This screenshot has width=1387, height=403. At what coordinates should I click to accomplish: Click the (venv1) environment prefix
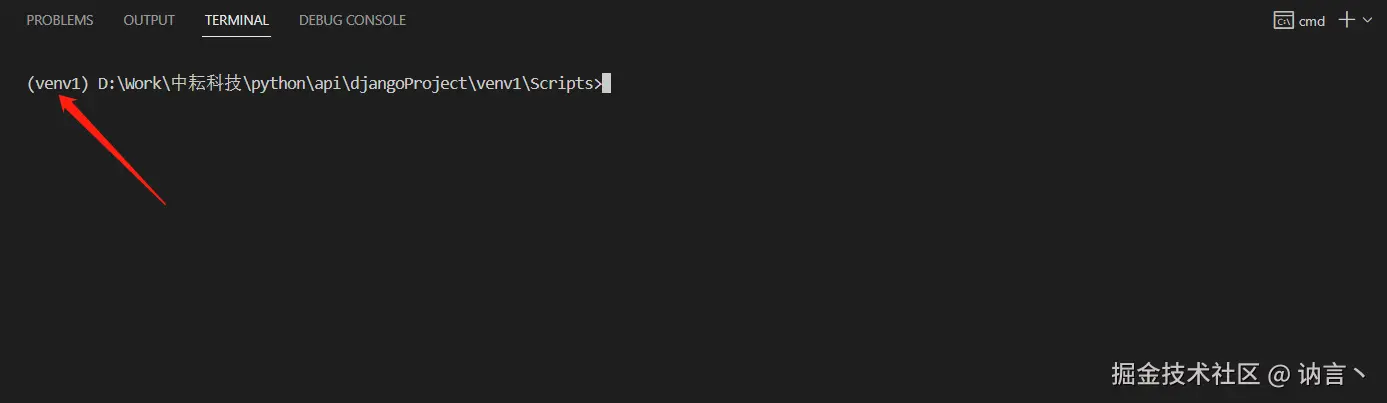point(58,84)
